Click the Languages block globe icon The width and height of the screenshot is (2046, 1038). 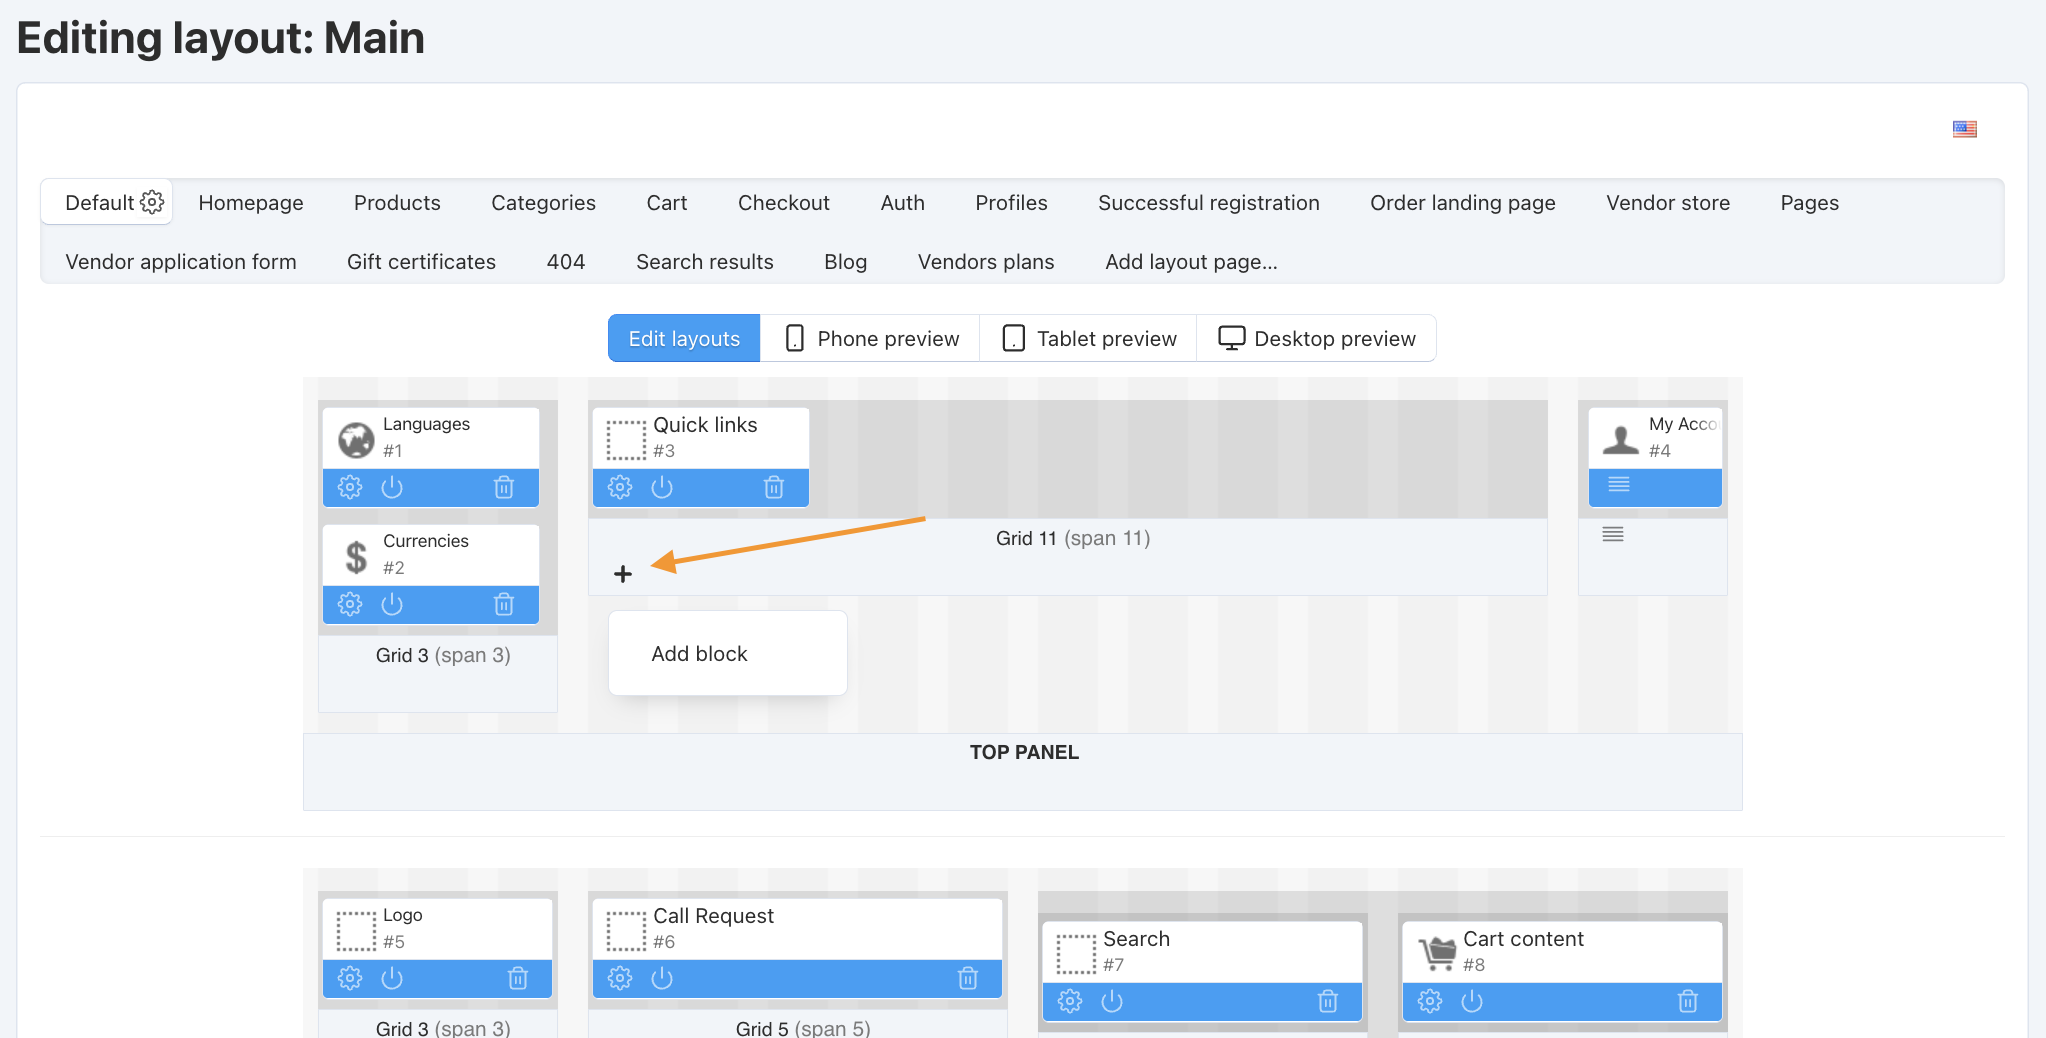(356, 438)
